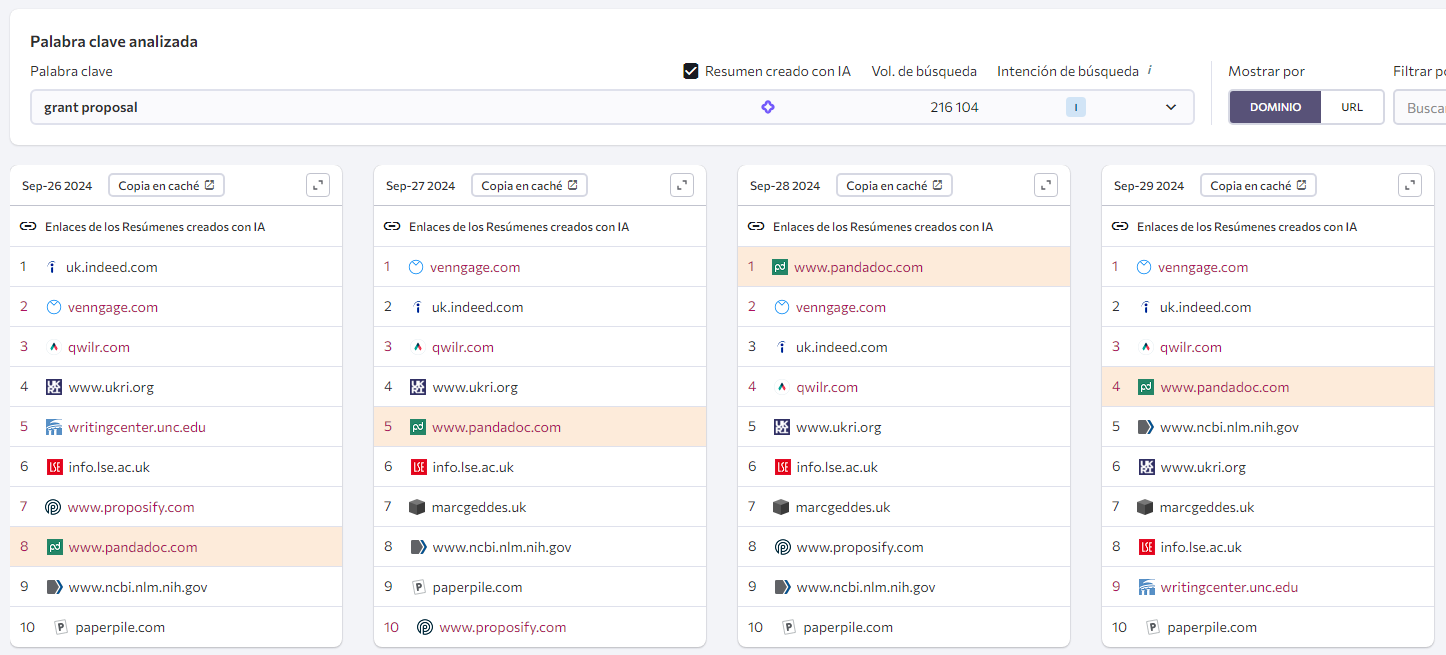Open venngage.com link in Sep-27 column
The width and height of the screenshot is (1446, 655).
coord(475,267)
